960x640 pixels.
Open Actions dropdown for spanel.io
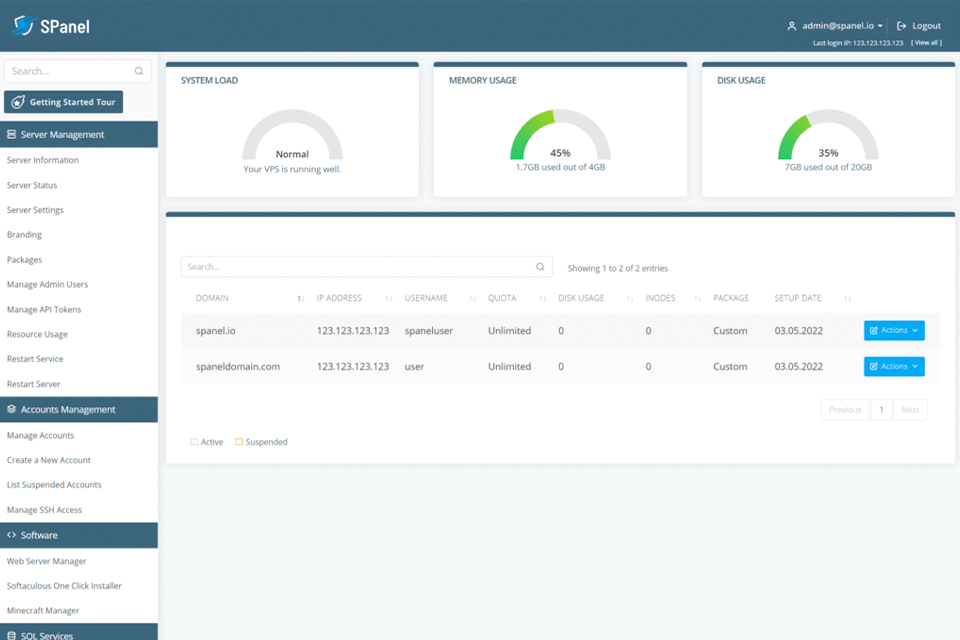[894, 330]
